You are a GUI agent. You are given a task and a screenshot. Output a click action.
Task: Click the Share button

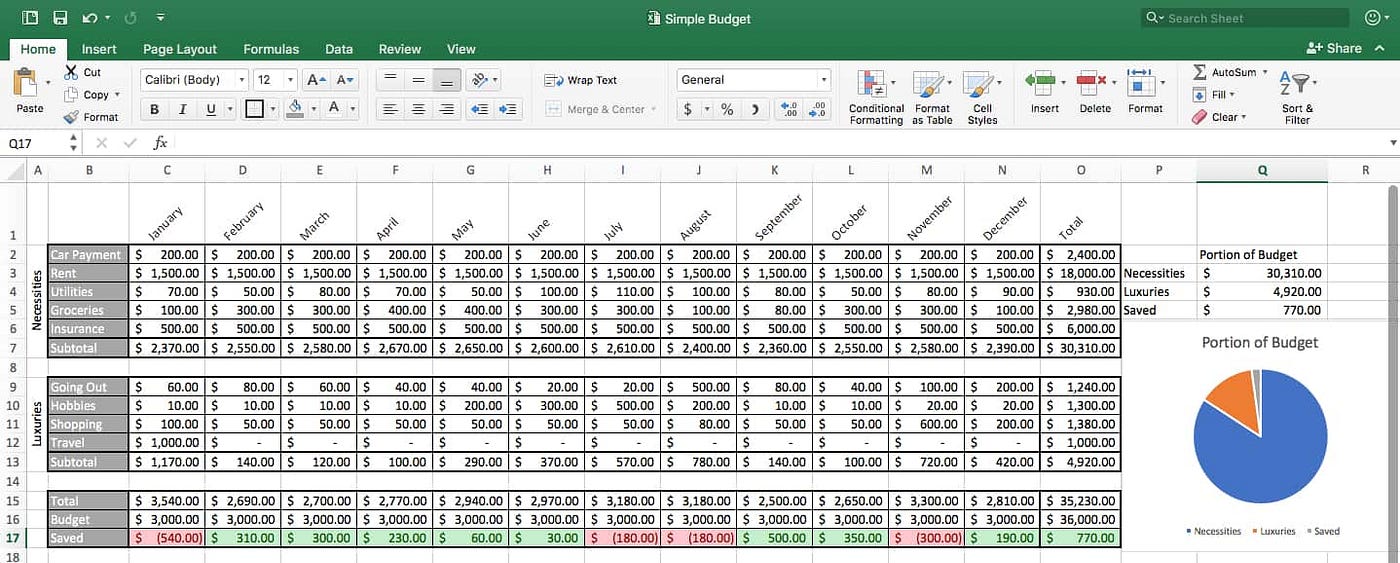1334,48
